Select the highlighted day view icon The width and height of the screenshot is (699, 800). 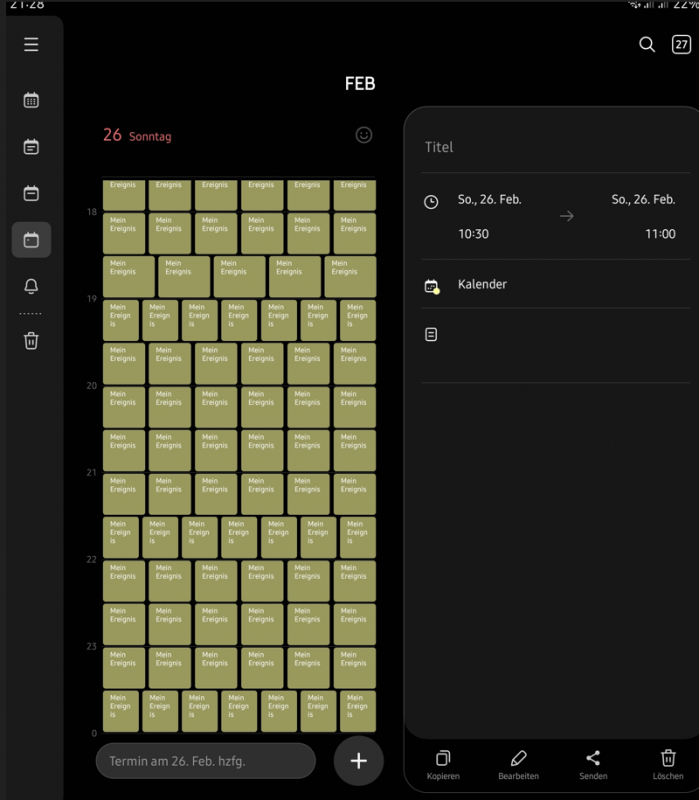point(31,240)
